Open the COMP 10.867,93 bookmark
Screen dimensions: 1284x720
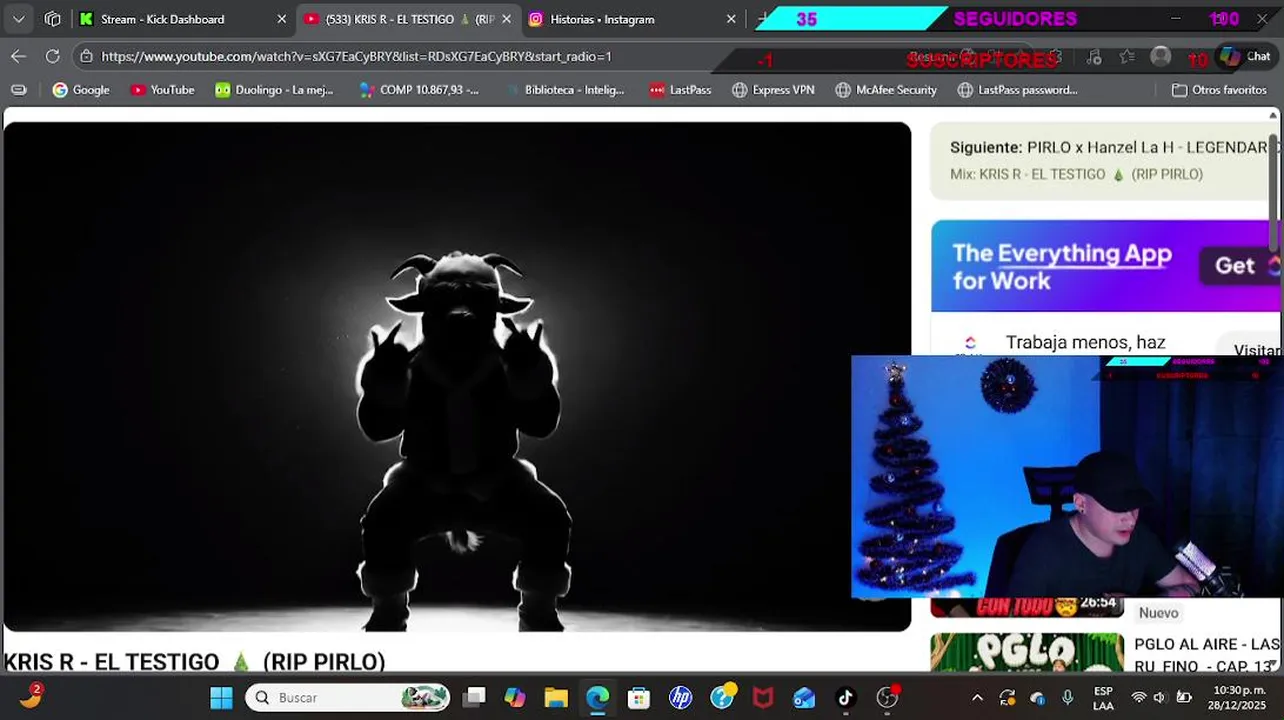(419, 90)
